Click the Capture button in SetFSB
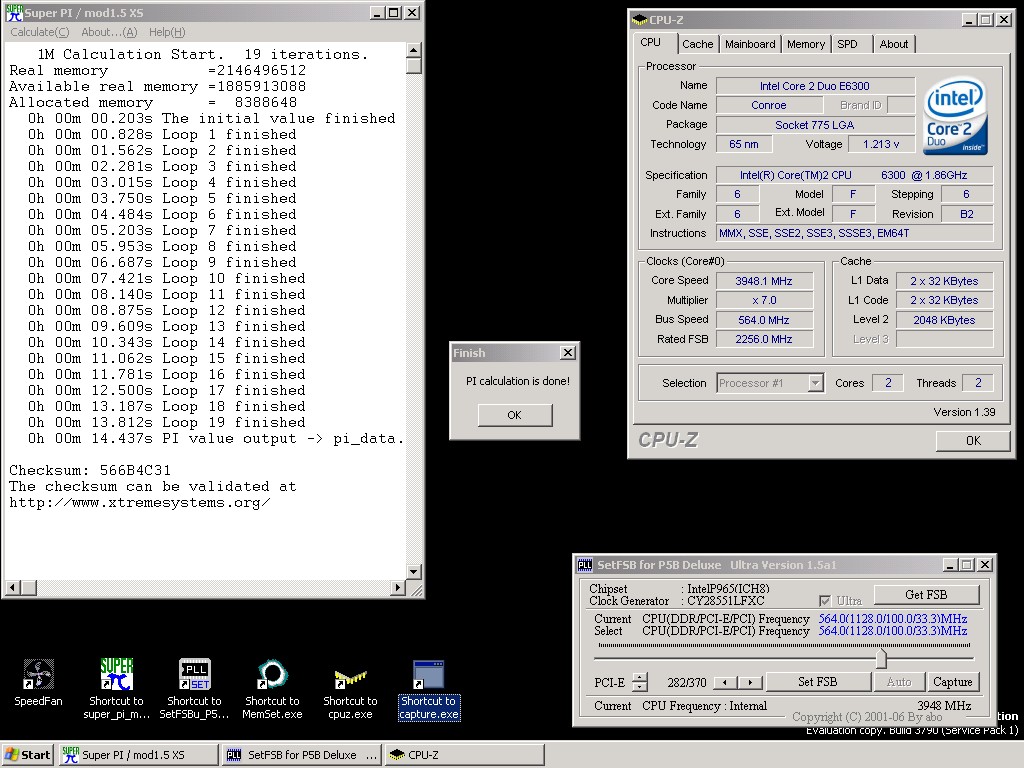Image resolution: width=1024 pixels, height=768 pixels. (953, 682)
